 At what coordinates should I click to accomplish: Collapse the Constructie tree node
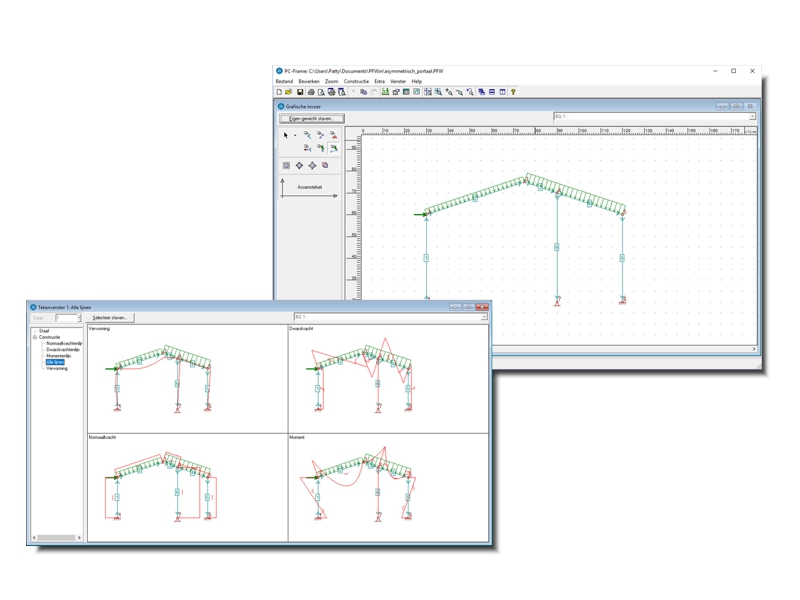click(34, 337)
